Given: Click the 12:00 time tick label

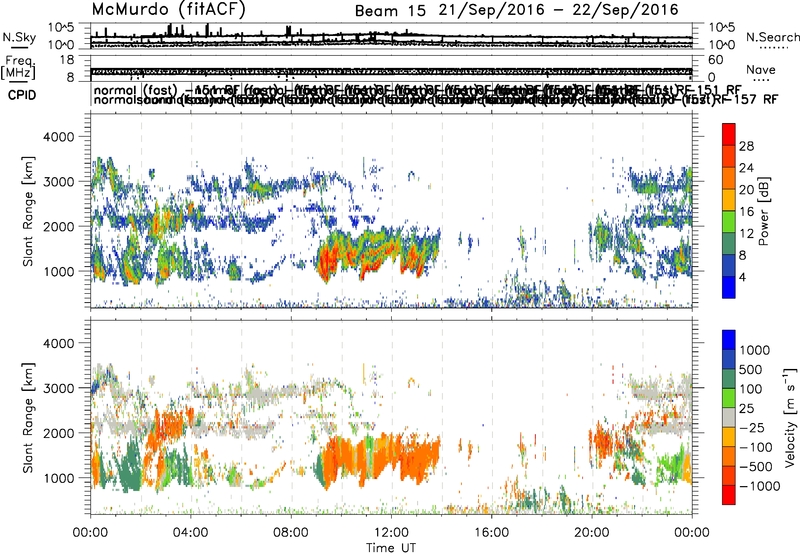Looking at the screenshot, I should click(x=391, y=533).
